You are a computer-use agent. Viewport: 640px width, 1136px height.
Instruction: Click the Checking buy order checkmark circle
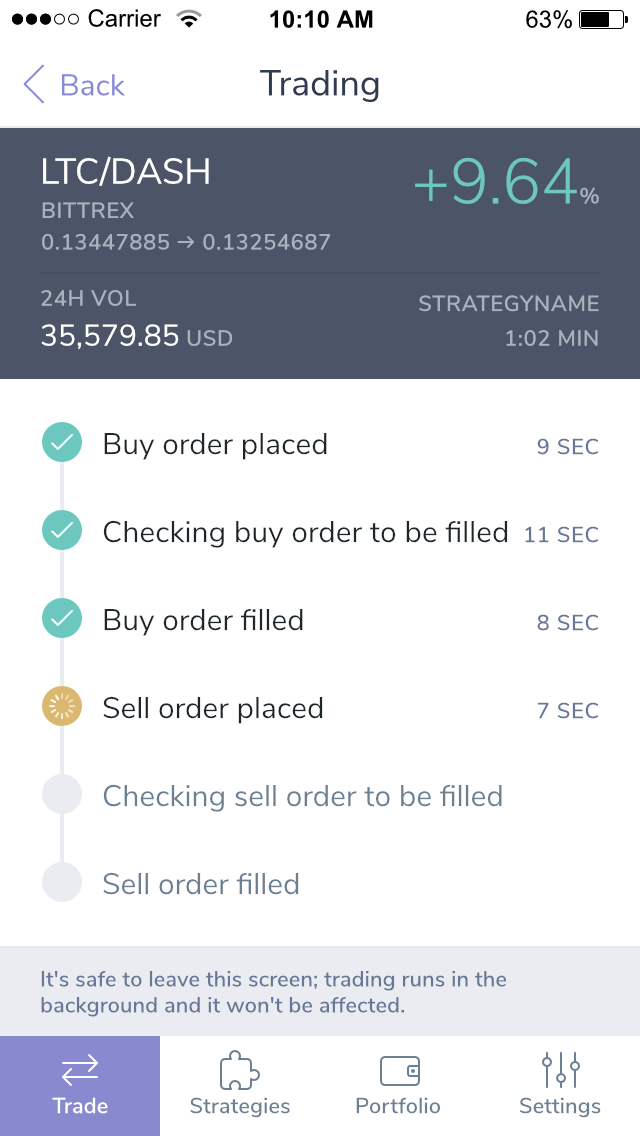click(61, 532)
